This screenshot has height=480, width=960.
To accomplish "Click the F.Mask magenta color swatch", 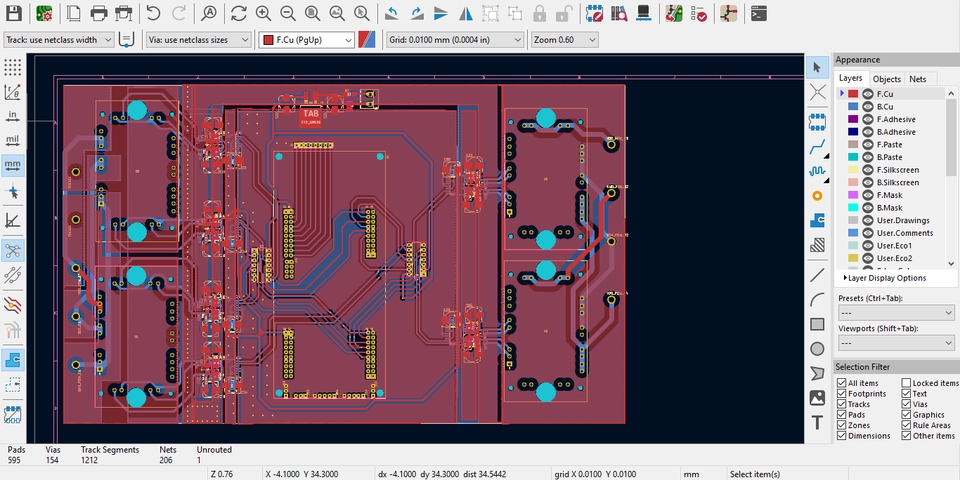I will 853,195.
